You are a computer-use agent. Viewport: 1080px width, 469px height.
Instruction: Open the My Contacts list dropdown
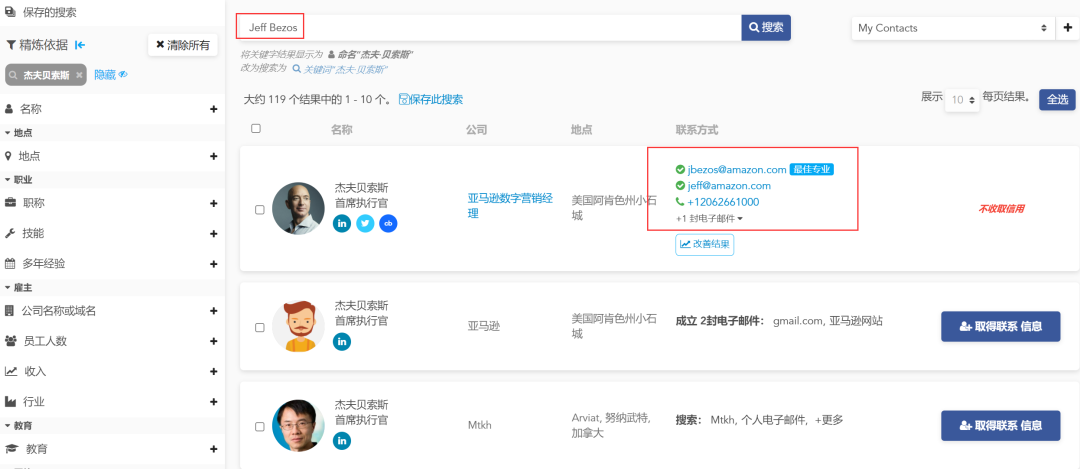(953, 28)
